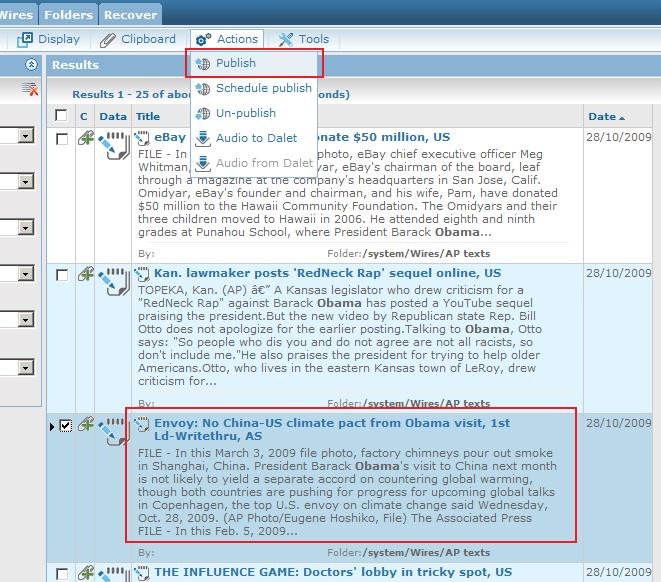Click the row arrow marker beside the Envoy story
This screenshot has width=661, height=582.
pyautogui.click(x=52, y=426)
